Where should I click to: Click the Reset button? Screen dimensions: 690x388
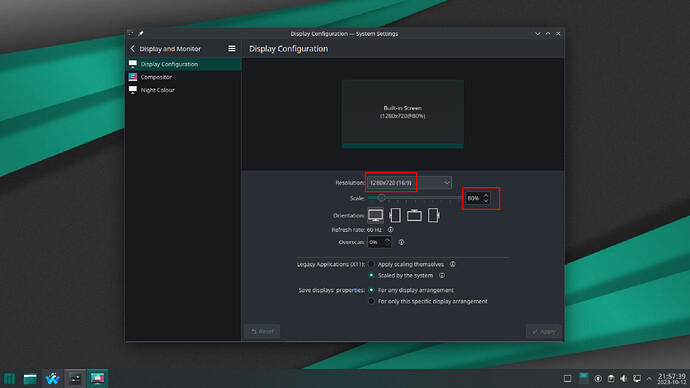coord(262,331)
